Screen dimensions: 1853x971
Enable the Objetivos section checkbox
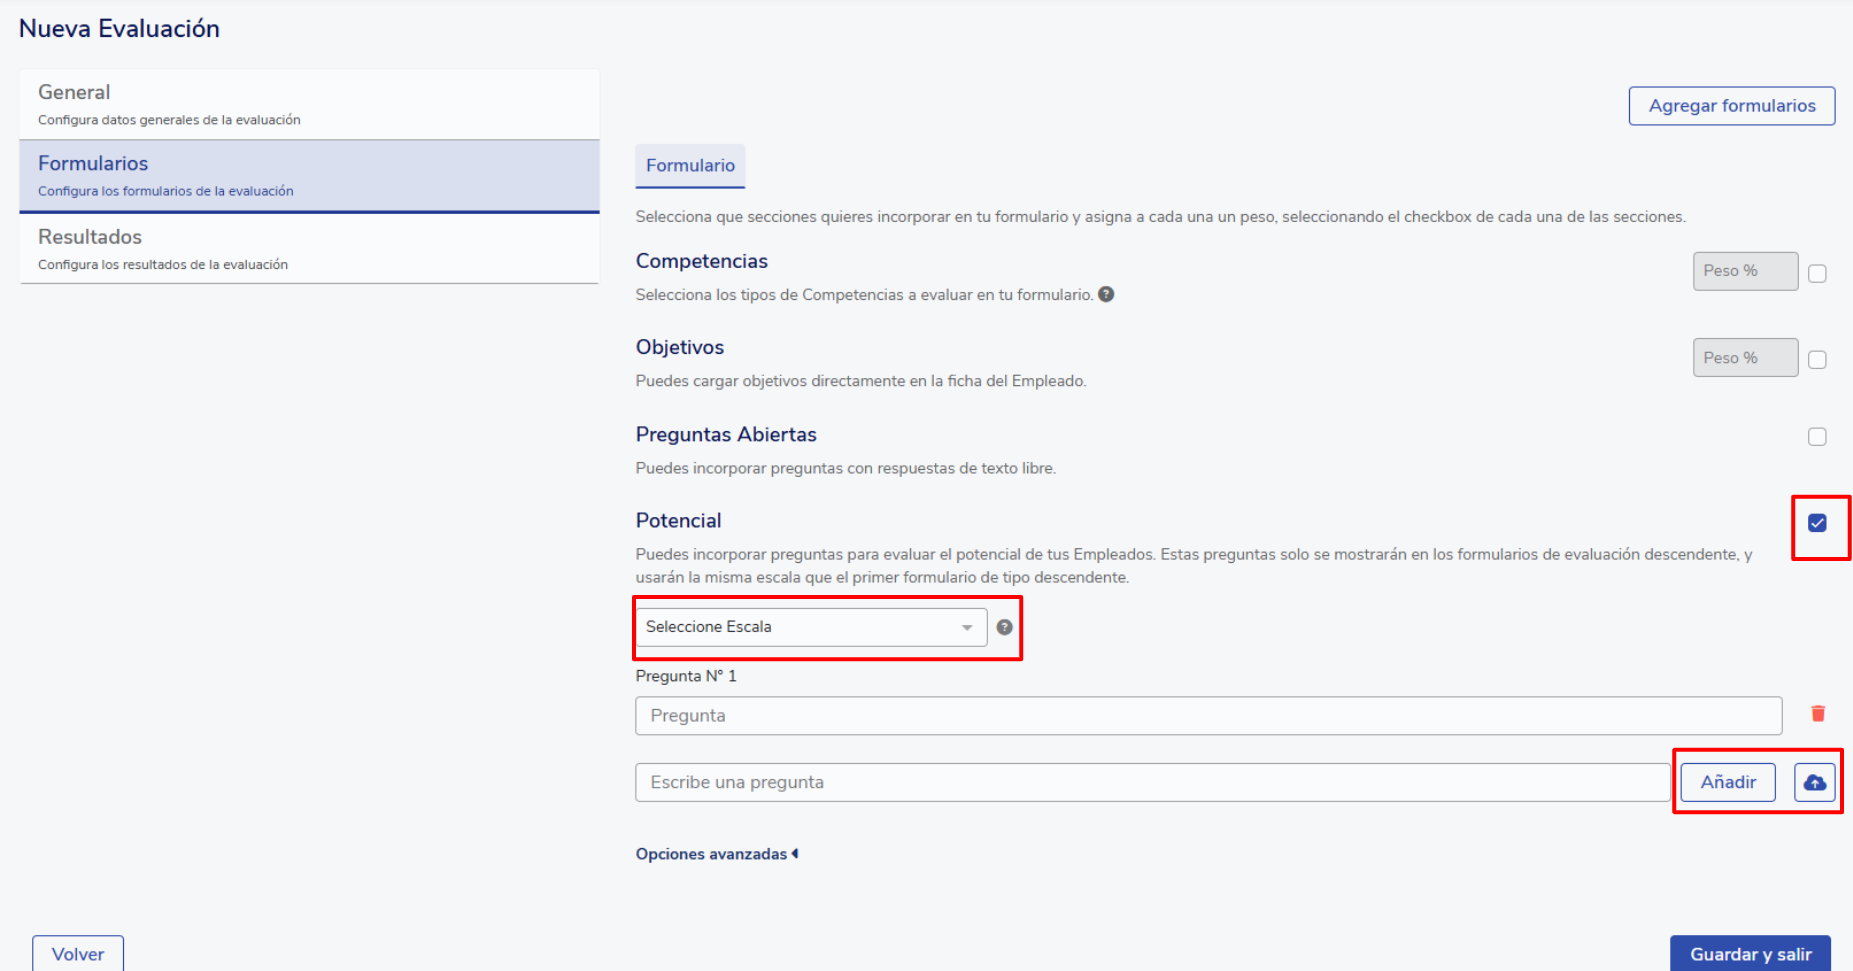(x=1817, y=360)
